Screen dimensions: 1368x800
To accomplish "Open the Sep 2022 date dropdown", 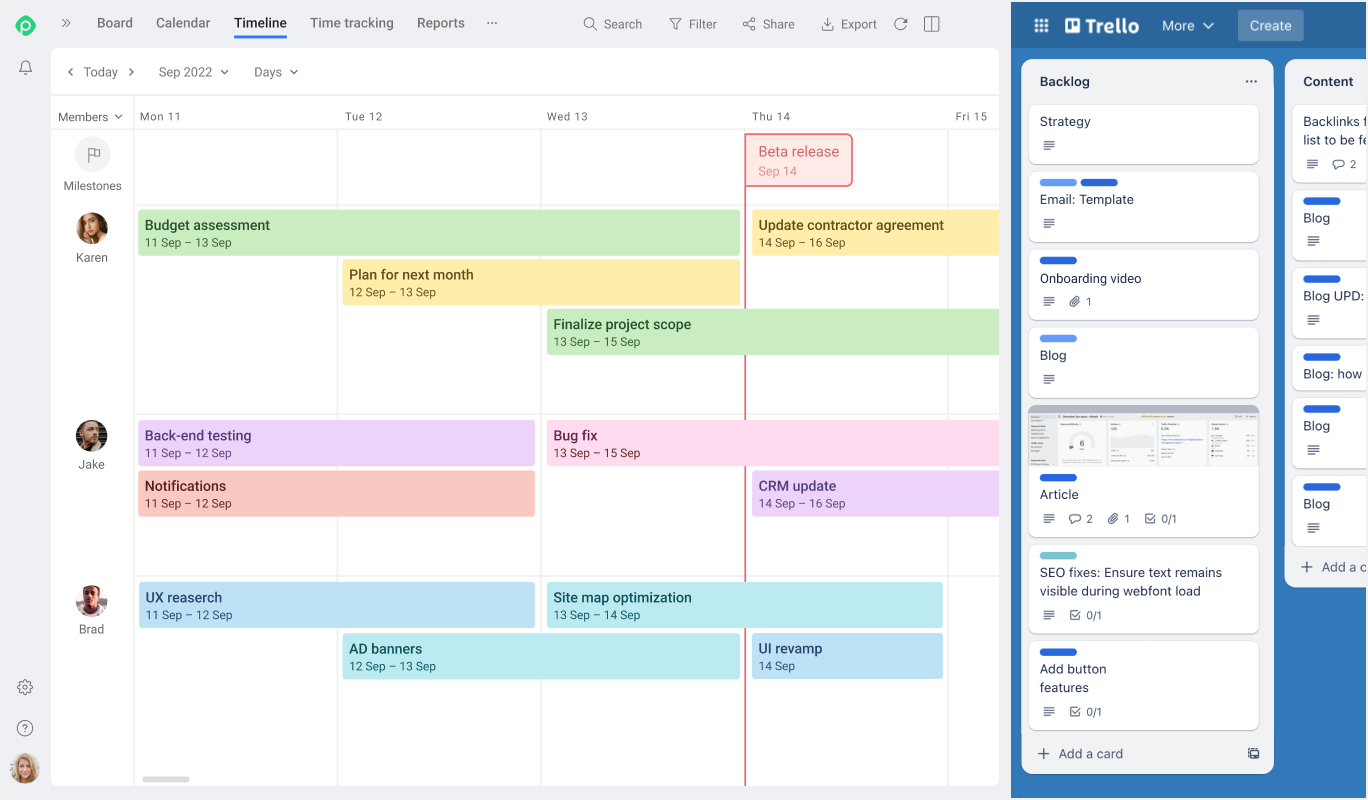I will pyautogui.click(x=193, y=71).
